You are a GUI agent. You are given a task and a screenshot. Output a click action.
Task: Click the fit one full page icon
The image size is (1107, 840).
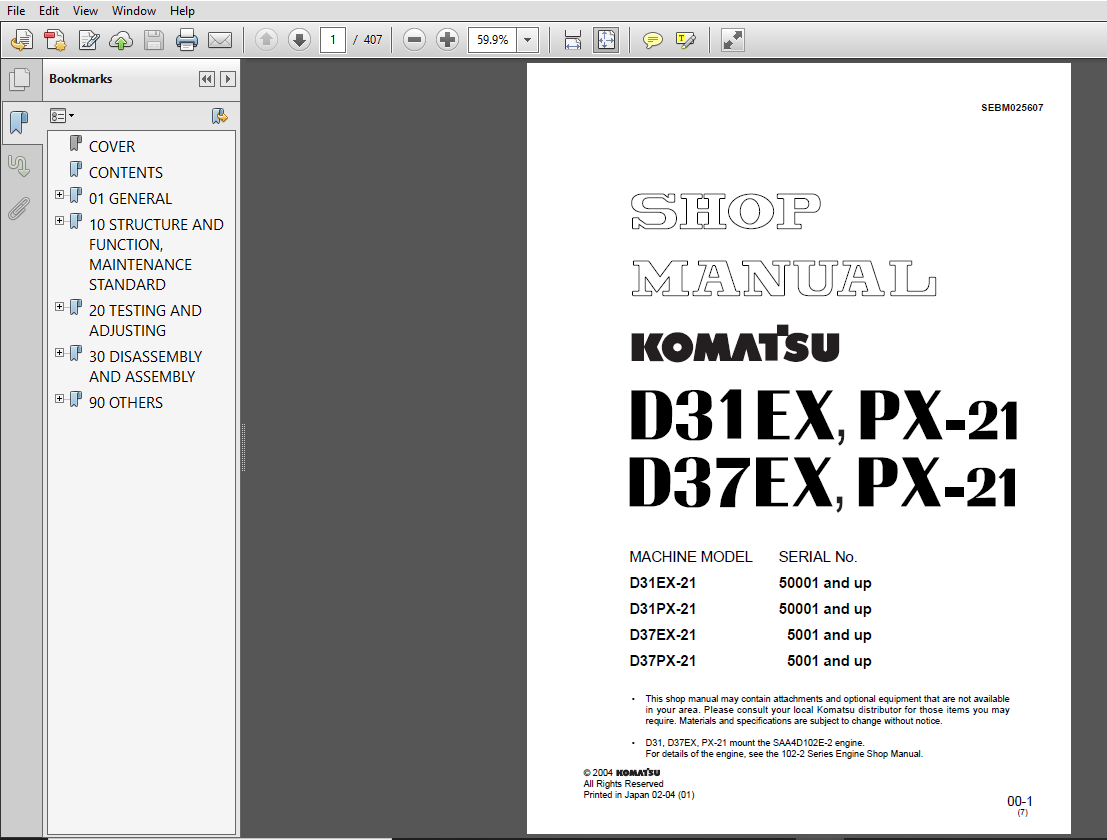click(x=606, y=40)
